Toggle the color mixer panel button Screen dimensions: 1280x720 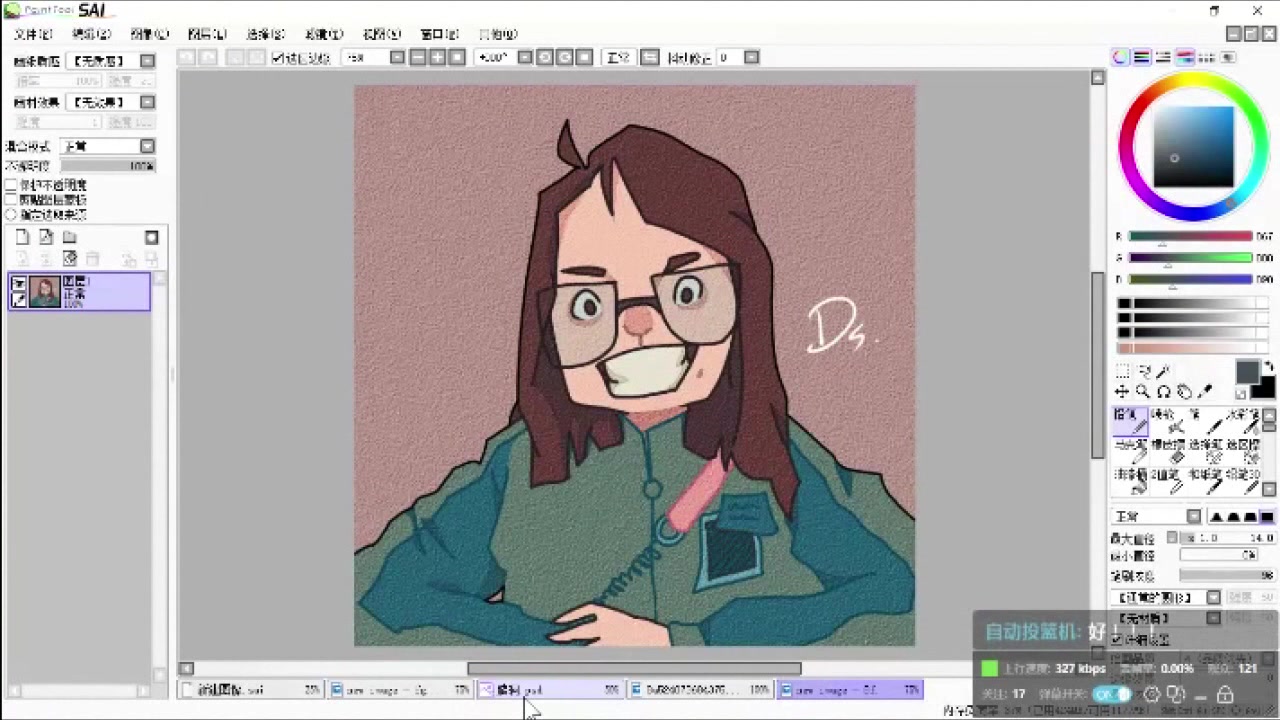(x=1185, y=57)
